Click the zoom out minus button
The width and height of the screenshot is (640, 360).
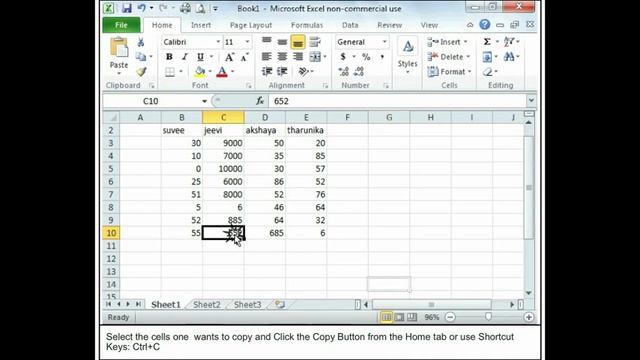[450, 317]
